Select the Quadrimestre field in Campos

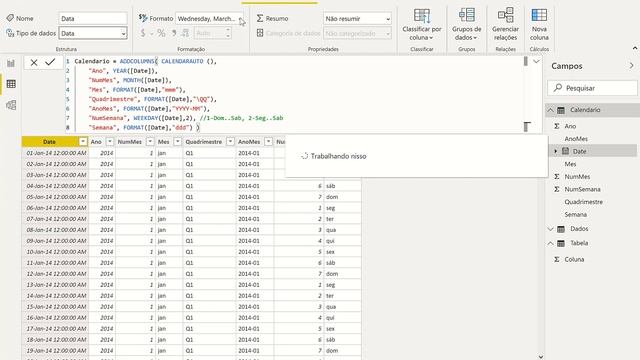pyautogui.click(x=583, y=202)
